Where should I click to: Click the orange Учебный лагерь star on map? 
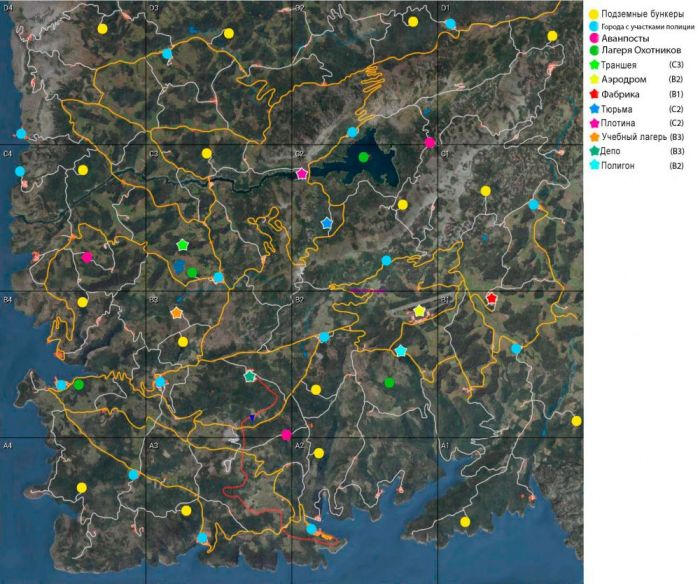coord(177,313)
